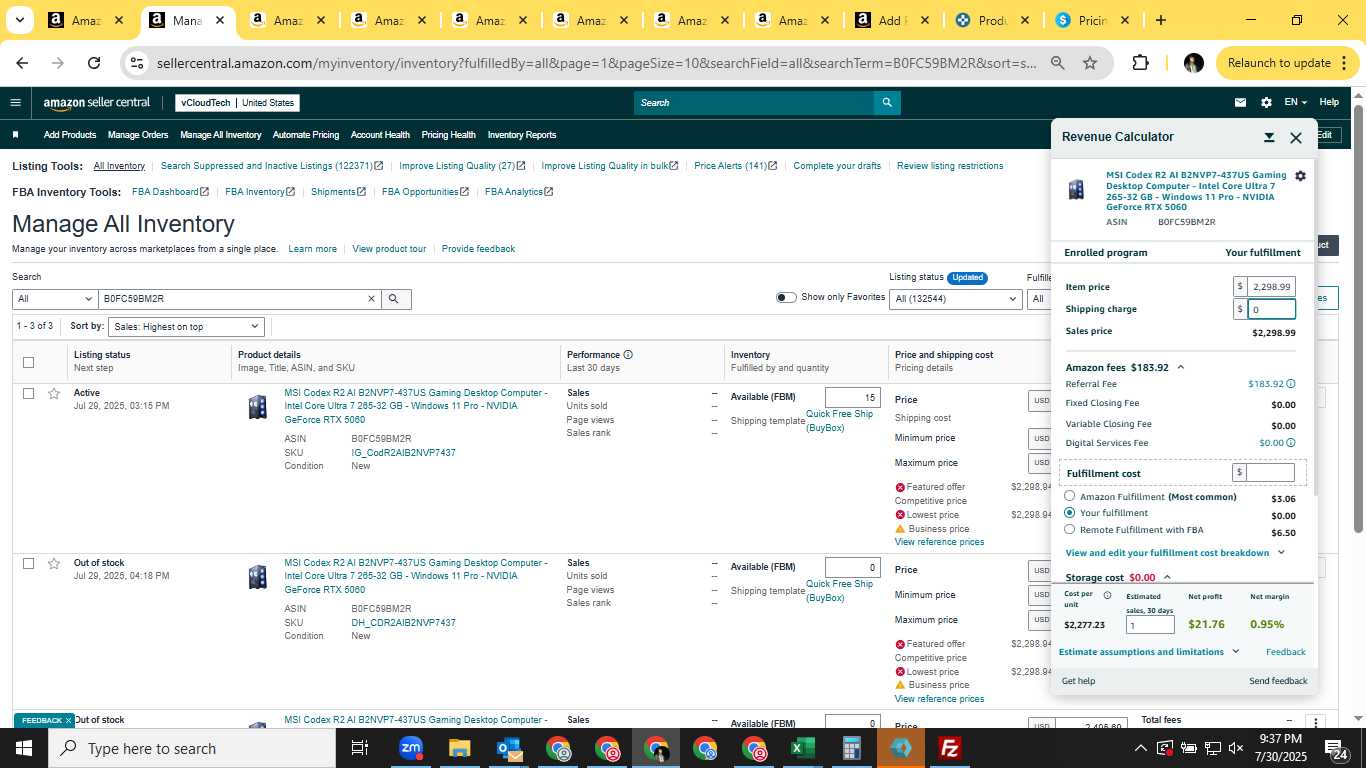The image size is (1366, 768).
Task: Select Remote Fulfillment with FBA option
Action: point(1070,529)
